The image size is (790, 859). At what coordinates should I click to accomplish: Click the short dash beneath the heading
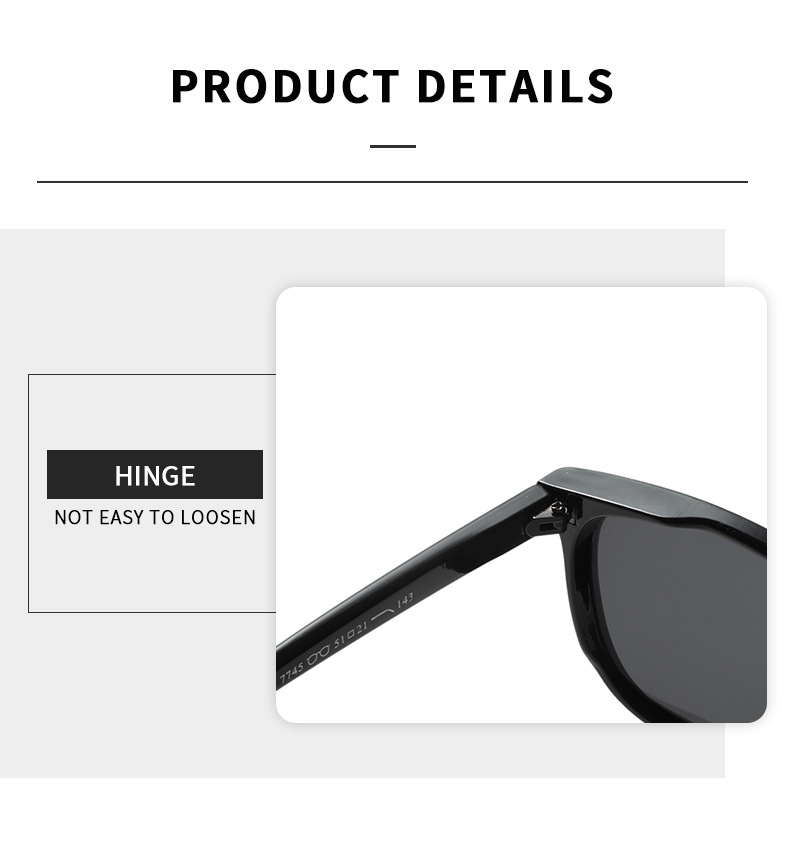[x=393, y=146]
